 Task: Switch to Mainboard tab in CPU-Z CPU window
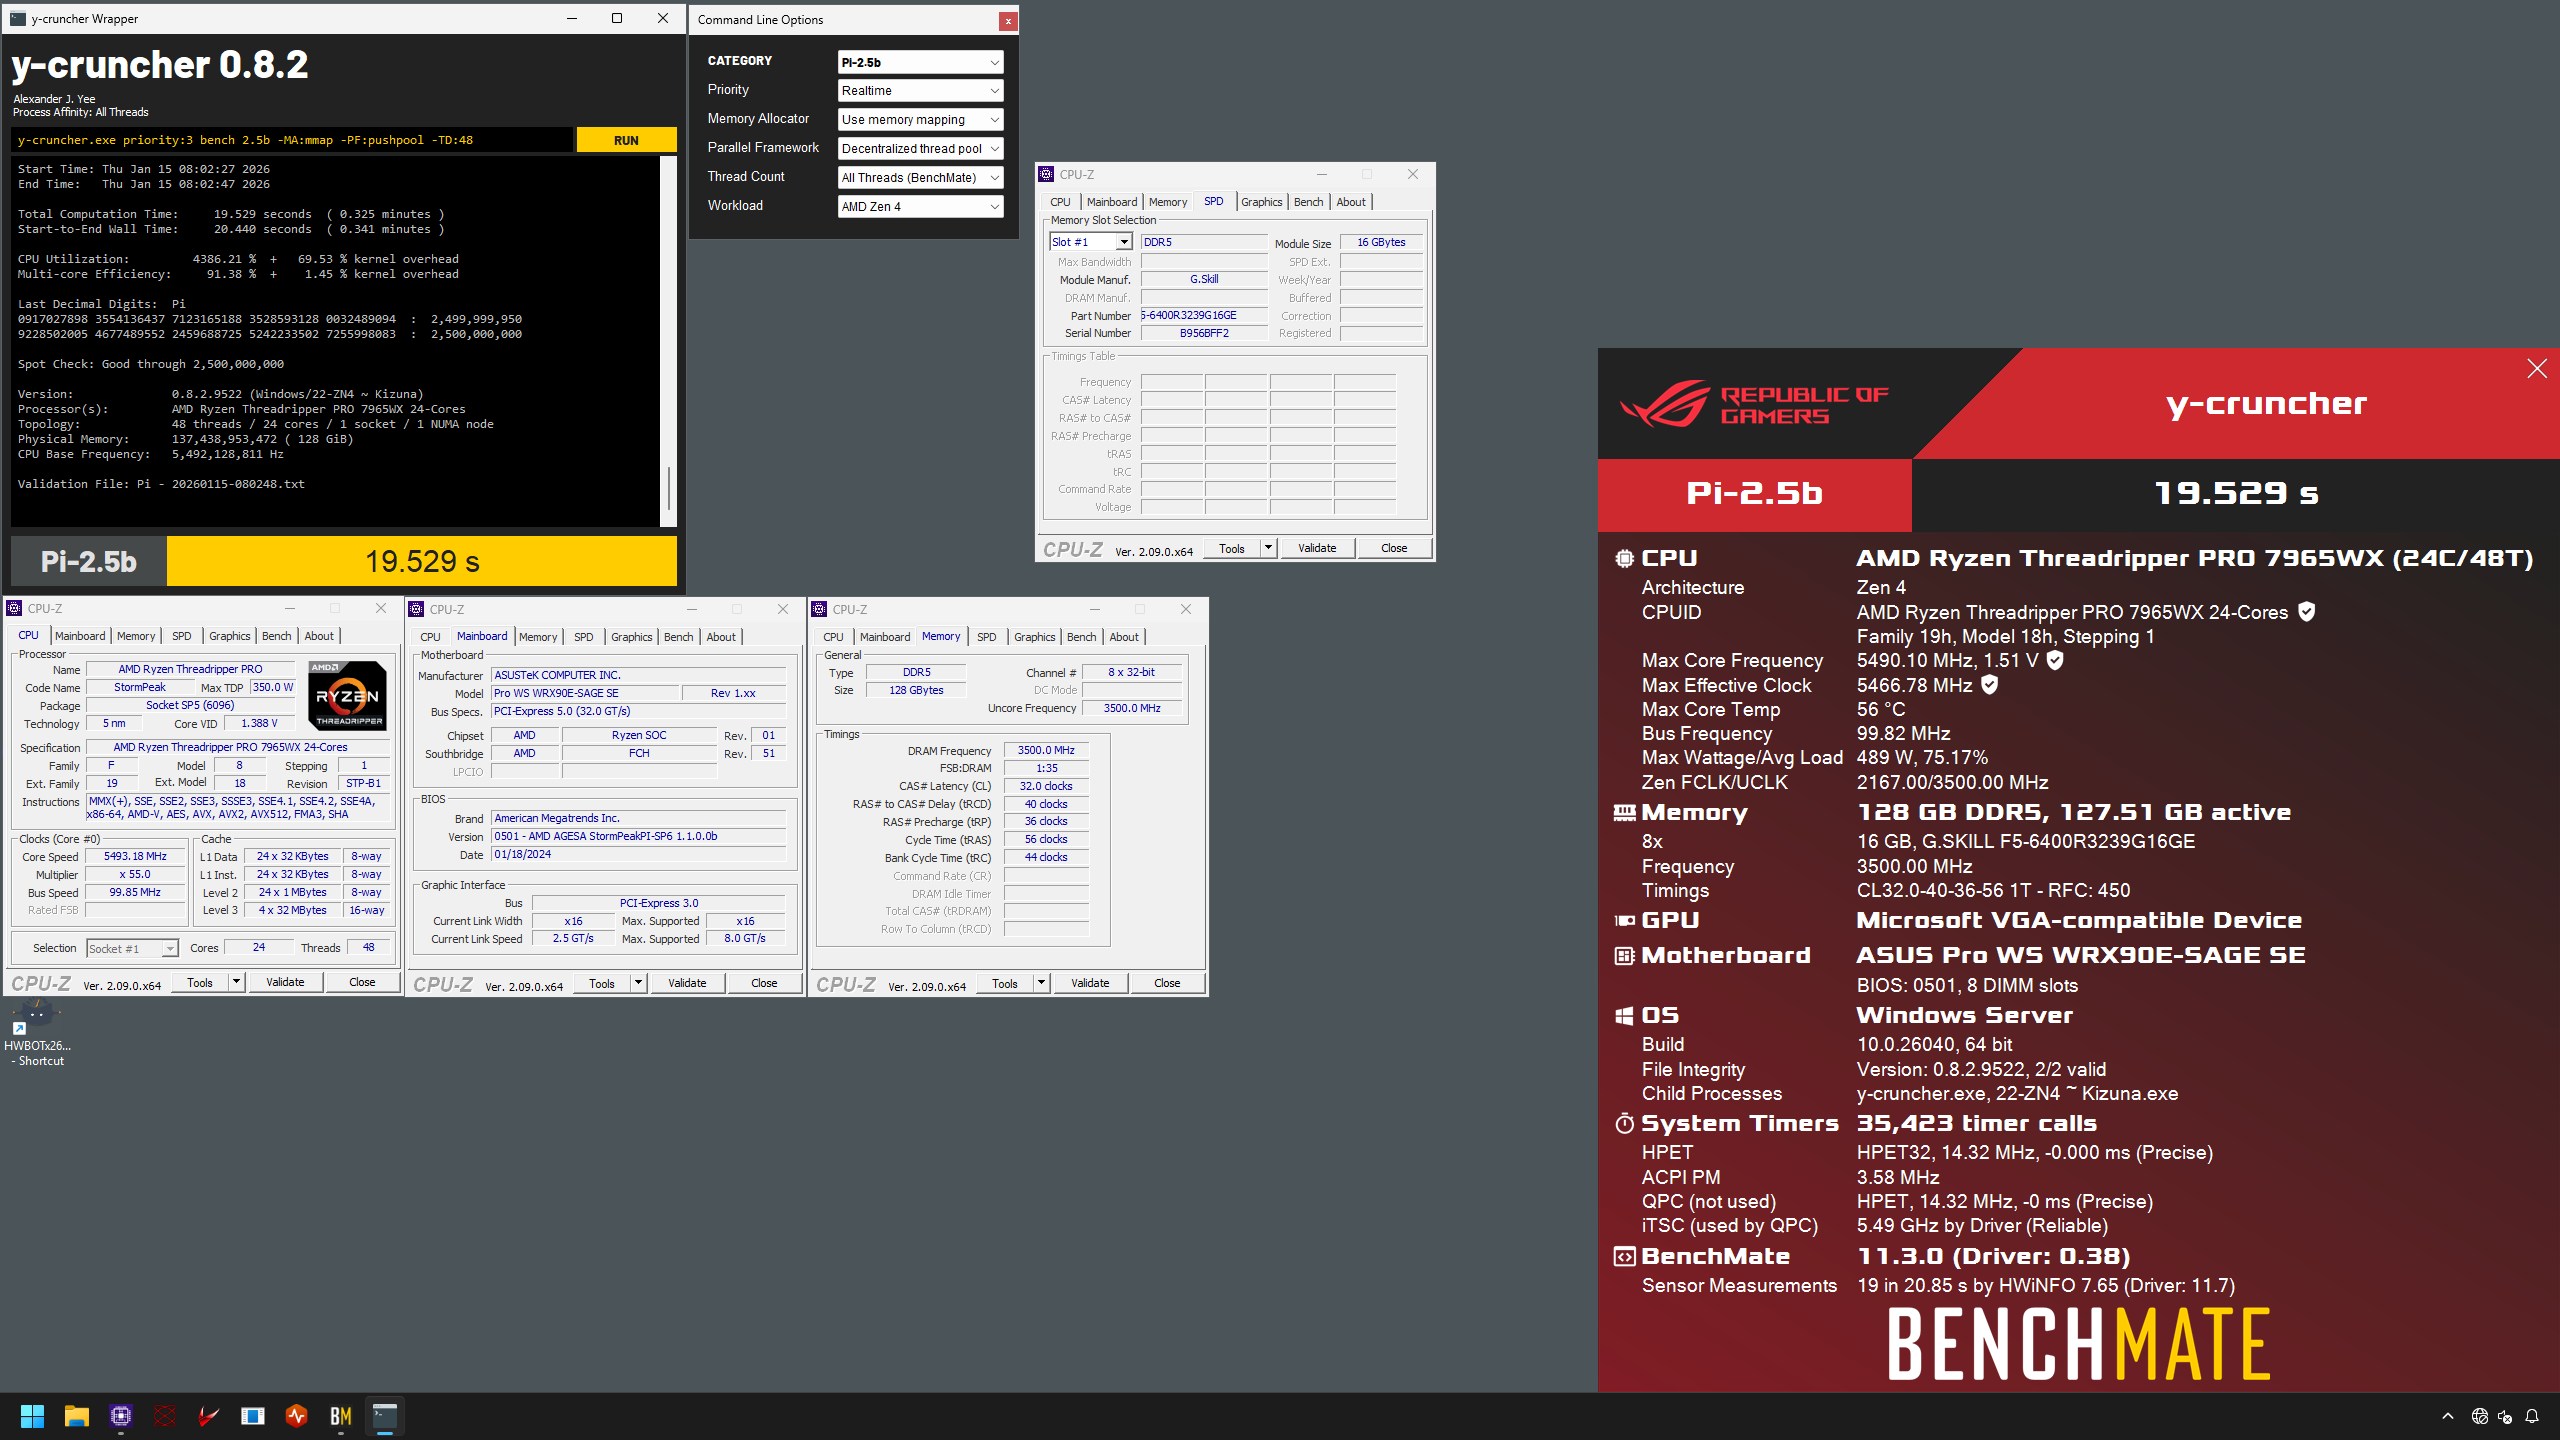(x=80, y=636)
